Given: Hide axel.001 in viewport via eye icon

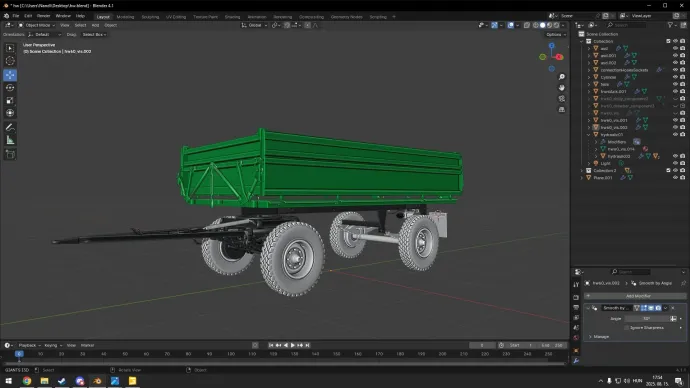Looking at the screenshot, I should (675, 56).
